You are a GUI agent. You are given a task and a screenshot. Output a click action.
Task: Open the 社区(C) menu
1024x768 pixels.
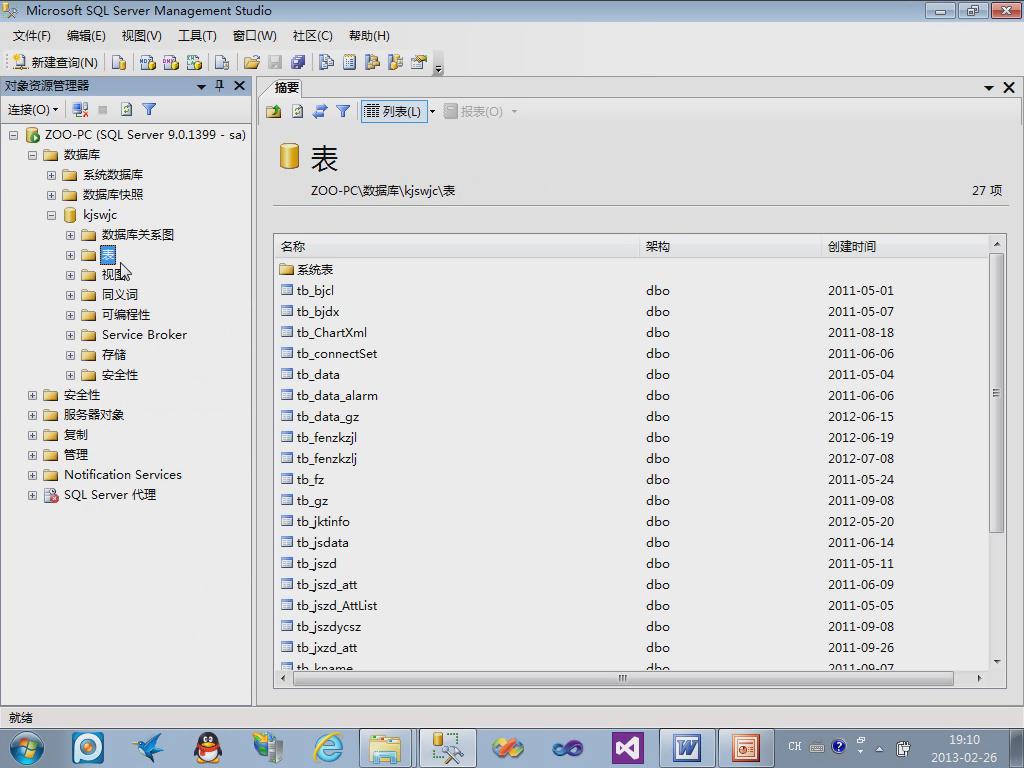(x=313, y=36)
